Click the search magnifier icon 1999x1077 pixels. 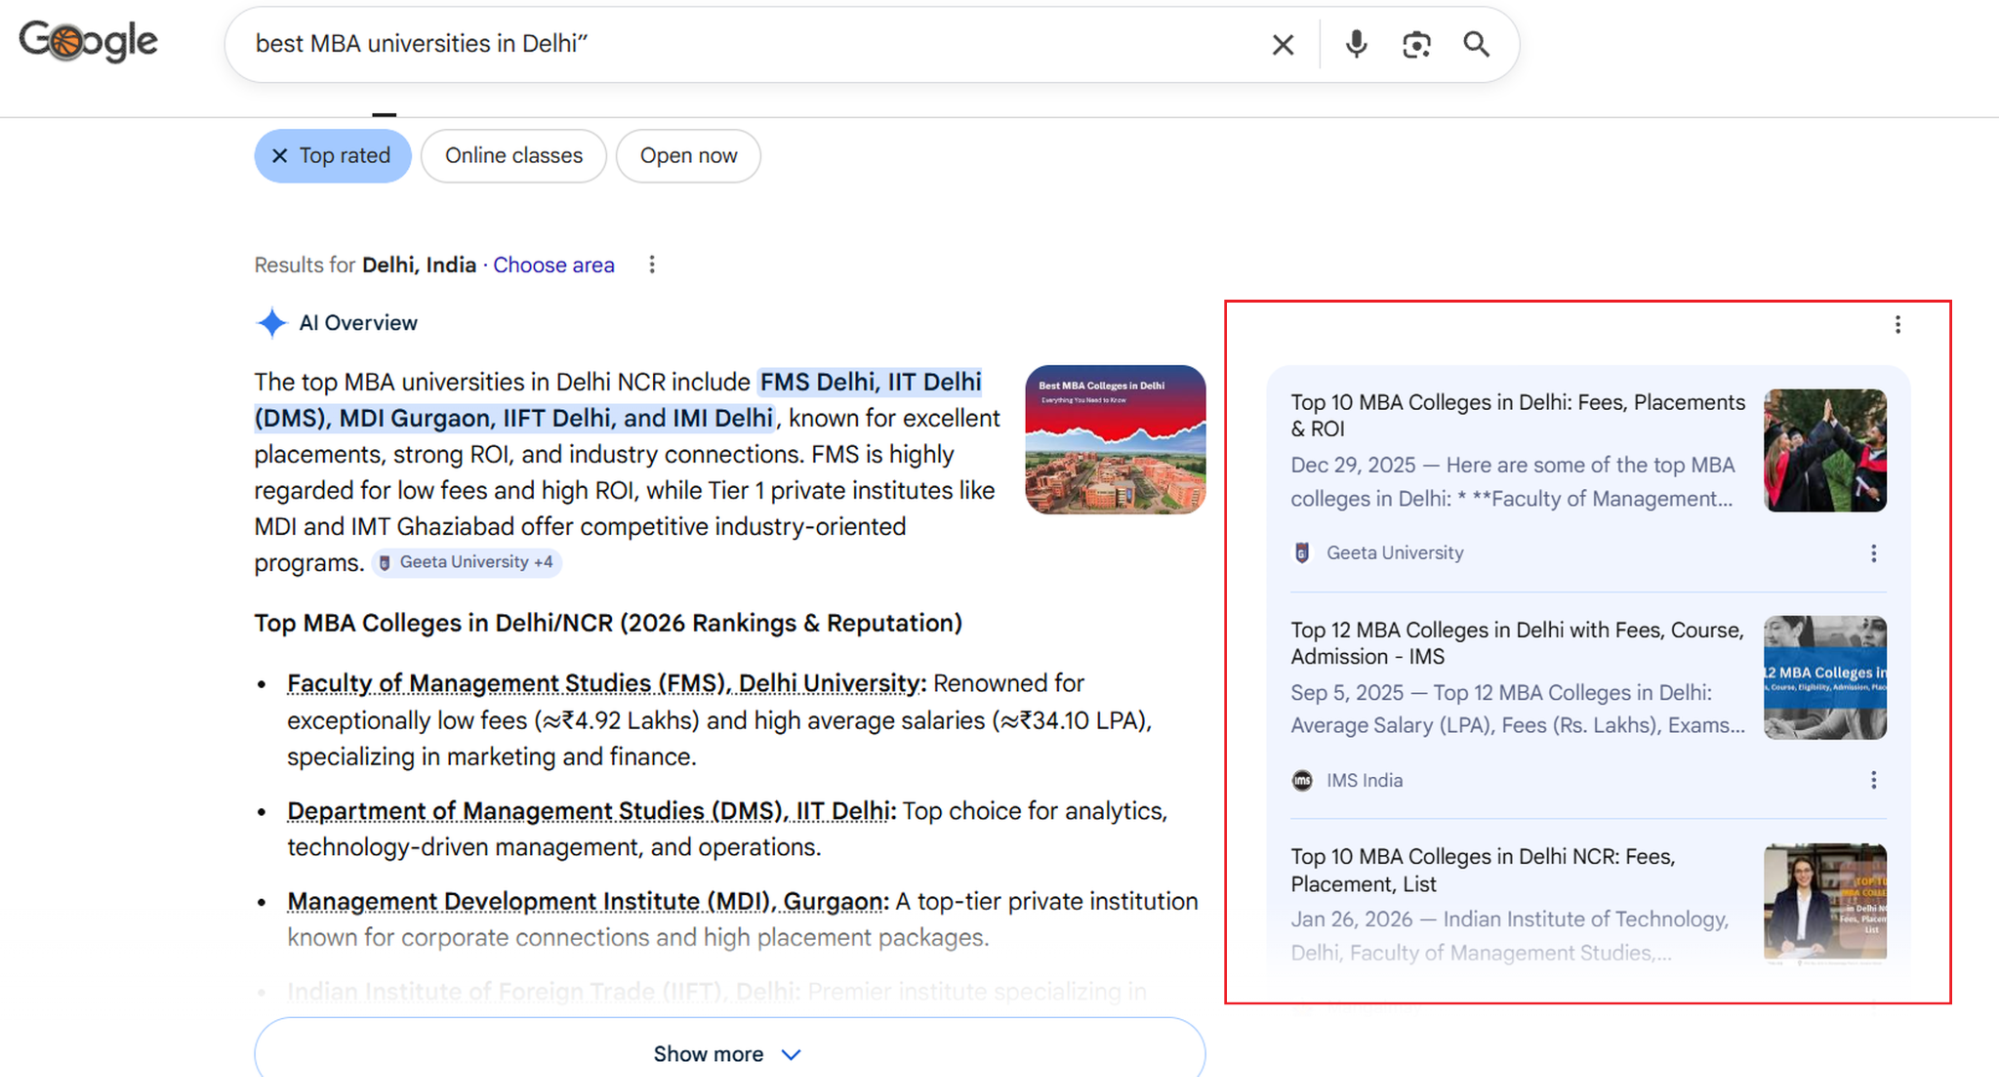click(x=1477, y=44)
